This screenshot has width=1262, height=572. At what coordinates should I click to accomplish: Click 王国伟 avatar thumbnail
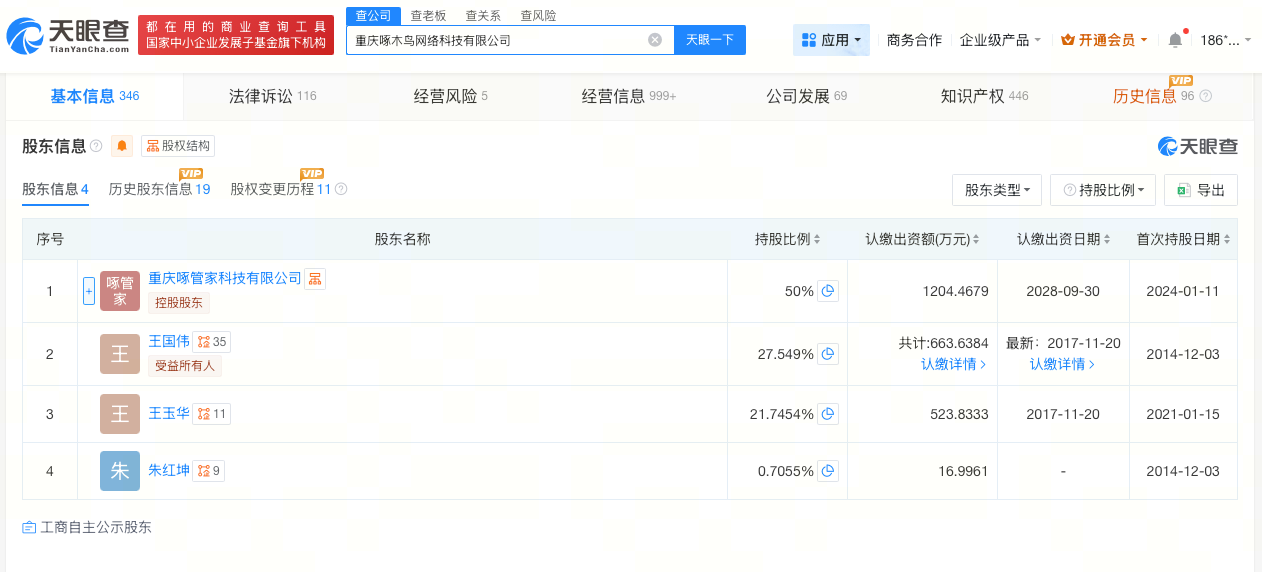pos(120,354)
